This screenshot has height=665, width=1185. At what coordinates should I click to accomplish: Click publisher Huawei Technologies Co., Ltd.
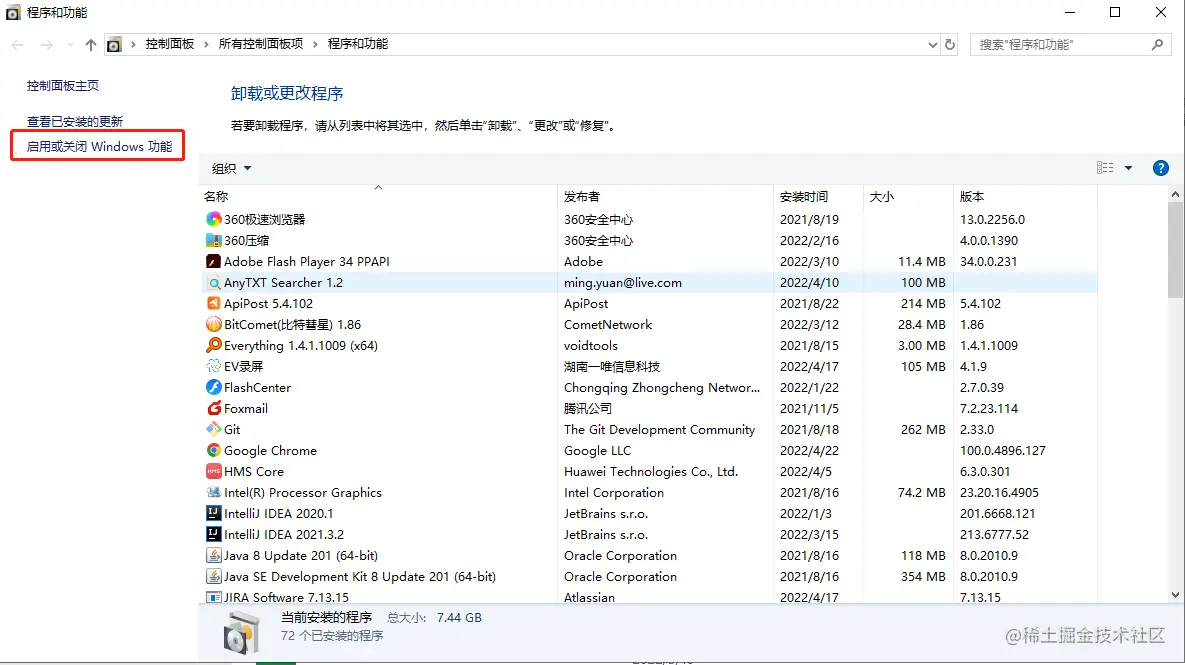click(x=651, y=472)
